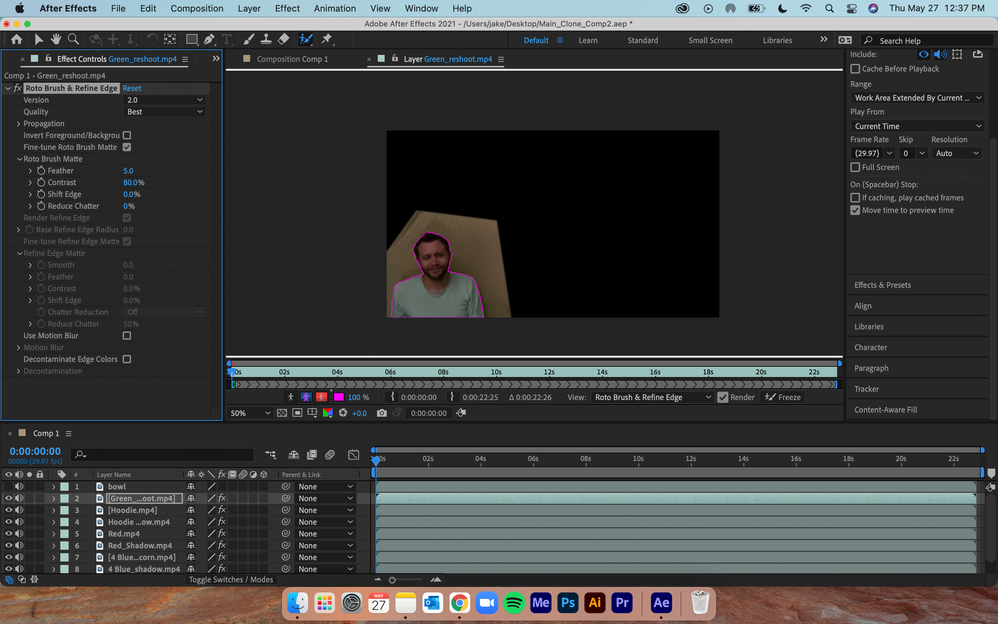The height and width of the screenshot is (624, 998).
Task: Click the Home screen icon in the toolbar
Action: [x=16, y=39]
